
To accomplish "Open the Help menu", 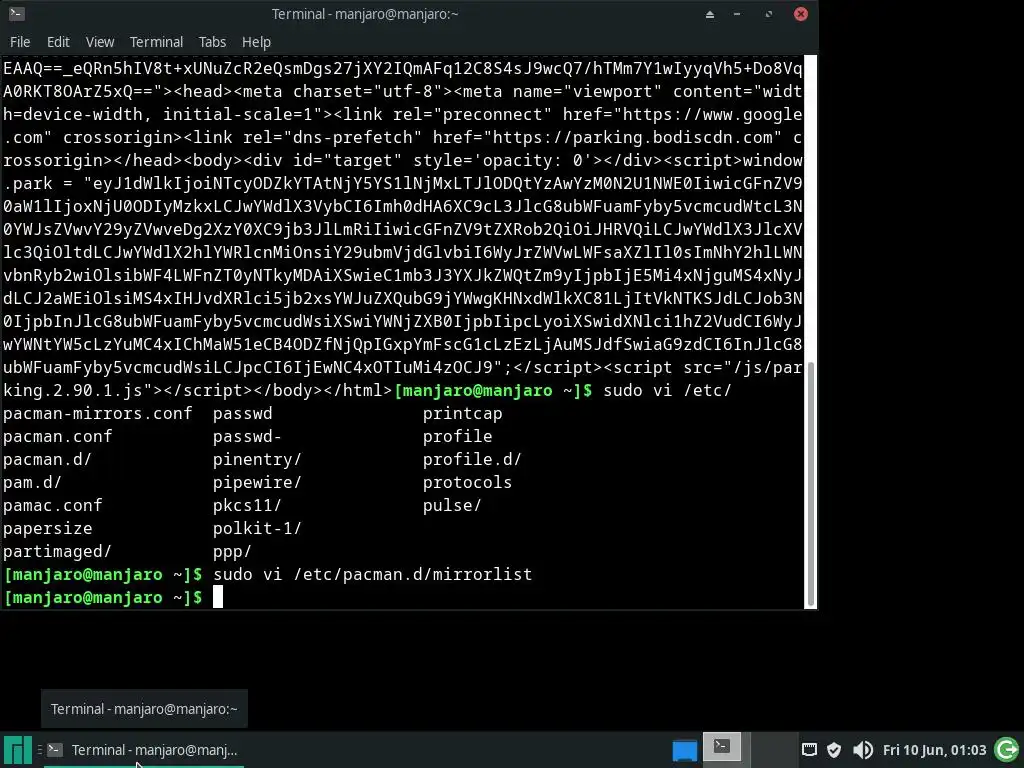I will click(256, 42).
